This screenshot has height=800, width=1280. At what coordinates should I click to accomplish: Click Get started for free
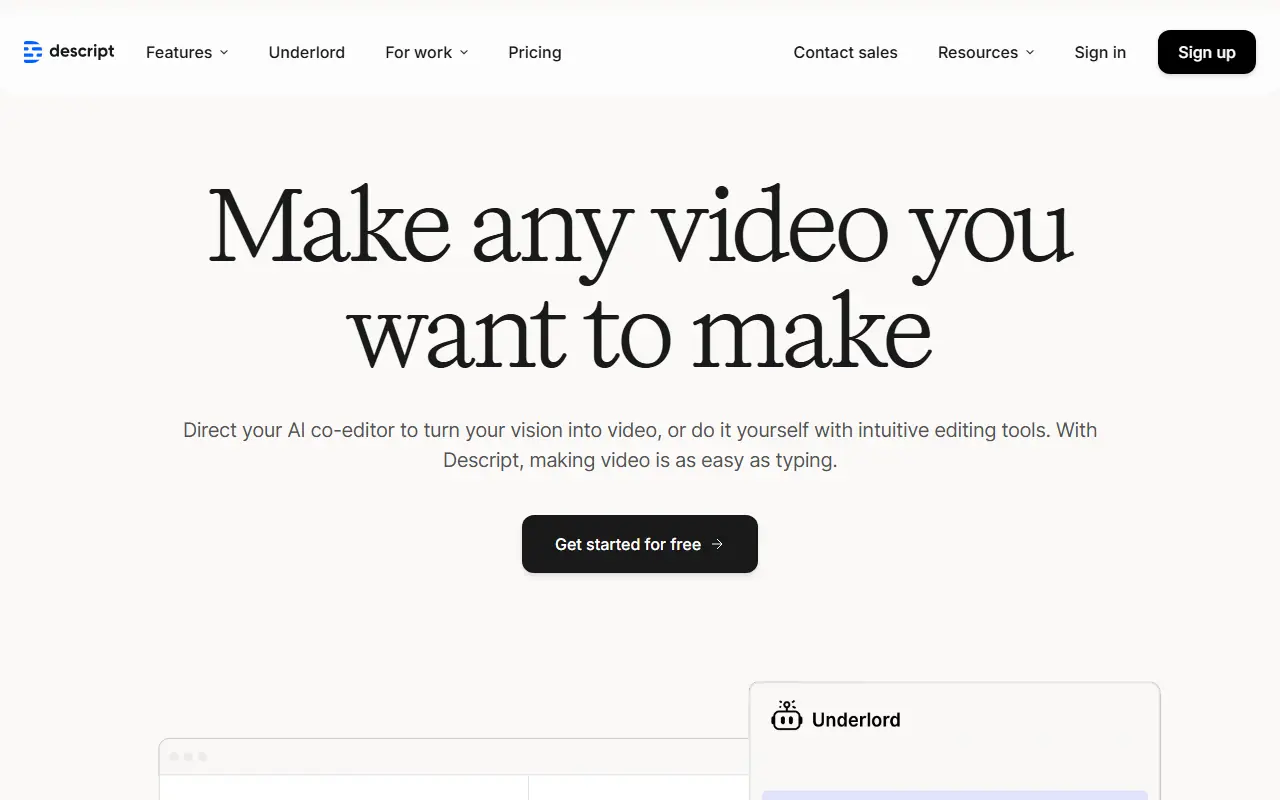pos(639,544)
